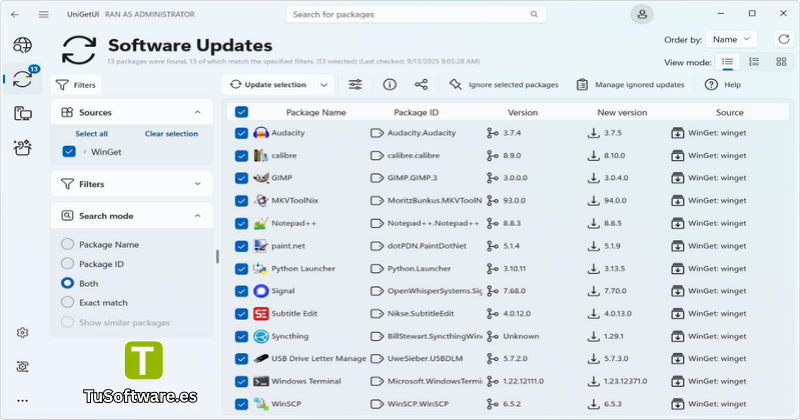Open Manage ignored updates
Viewport: 800px width, 420px height.
(x=630, y=85)
